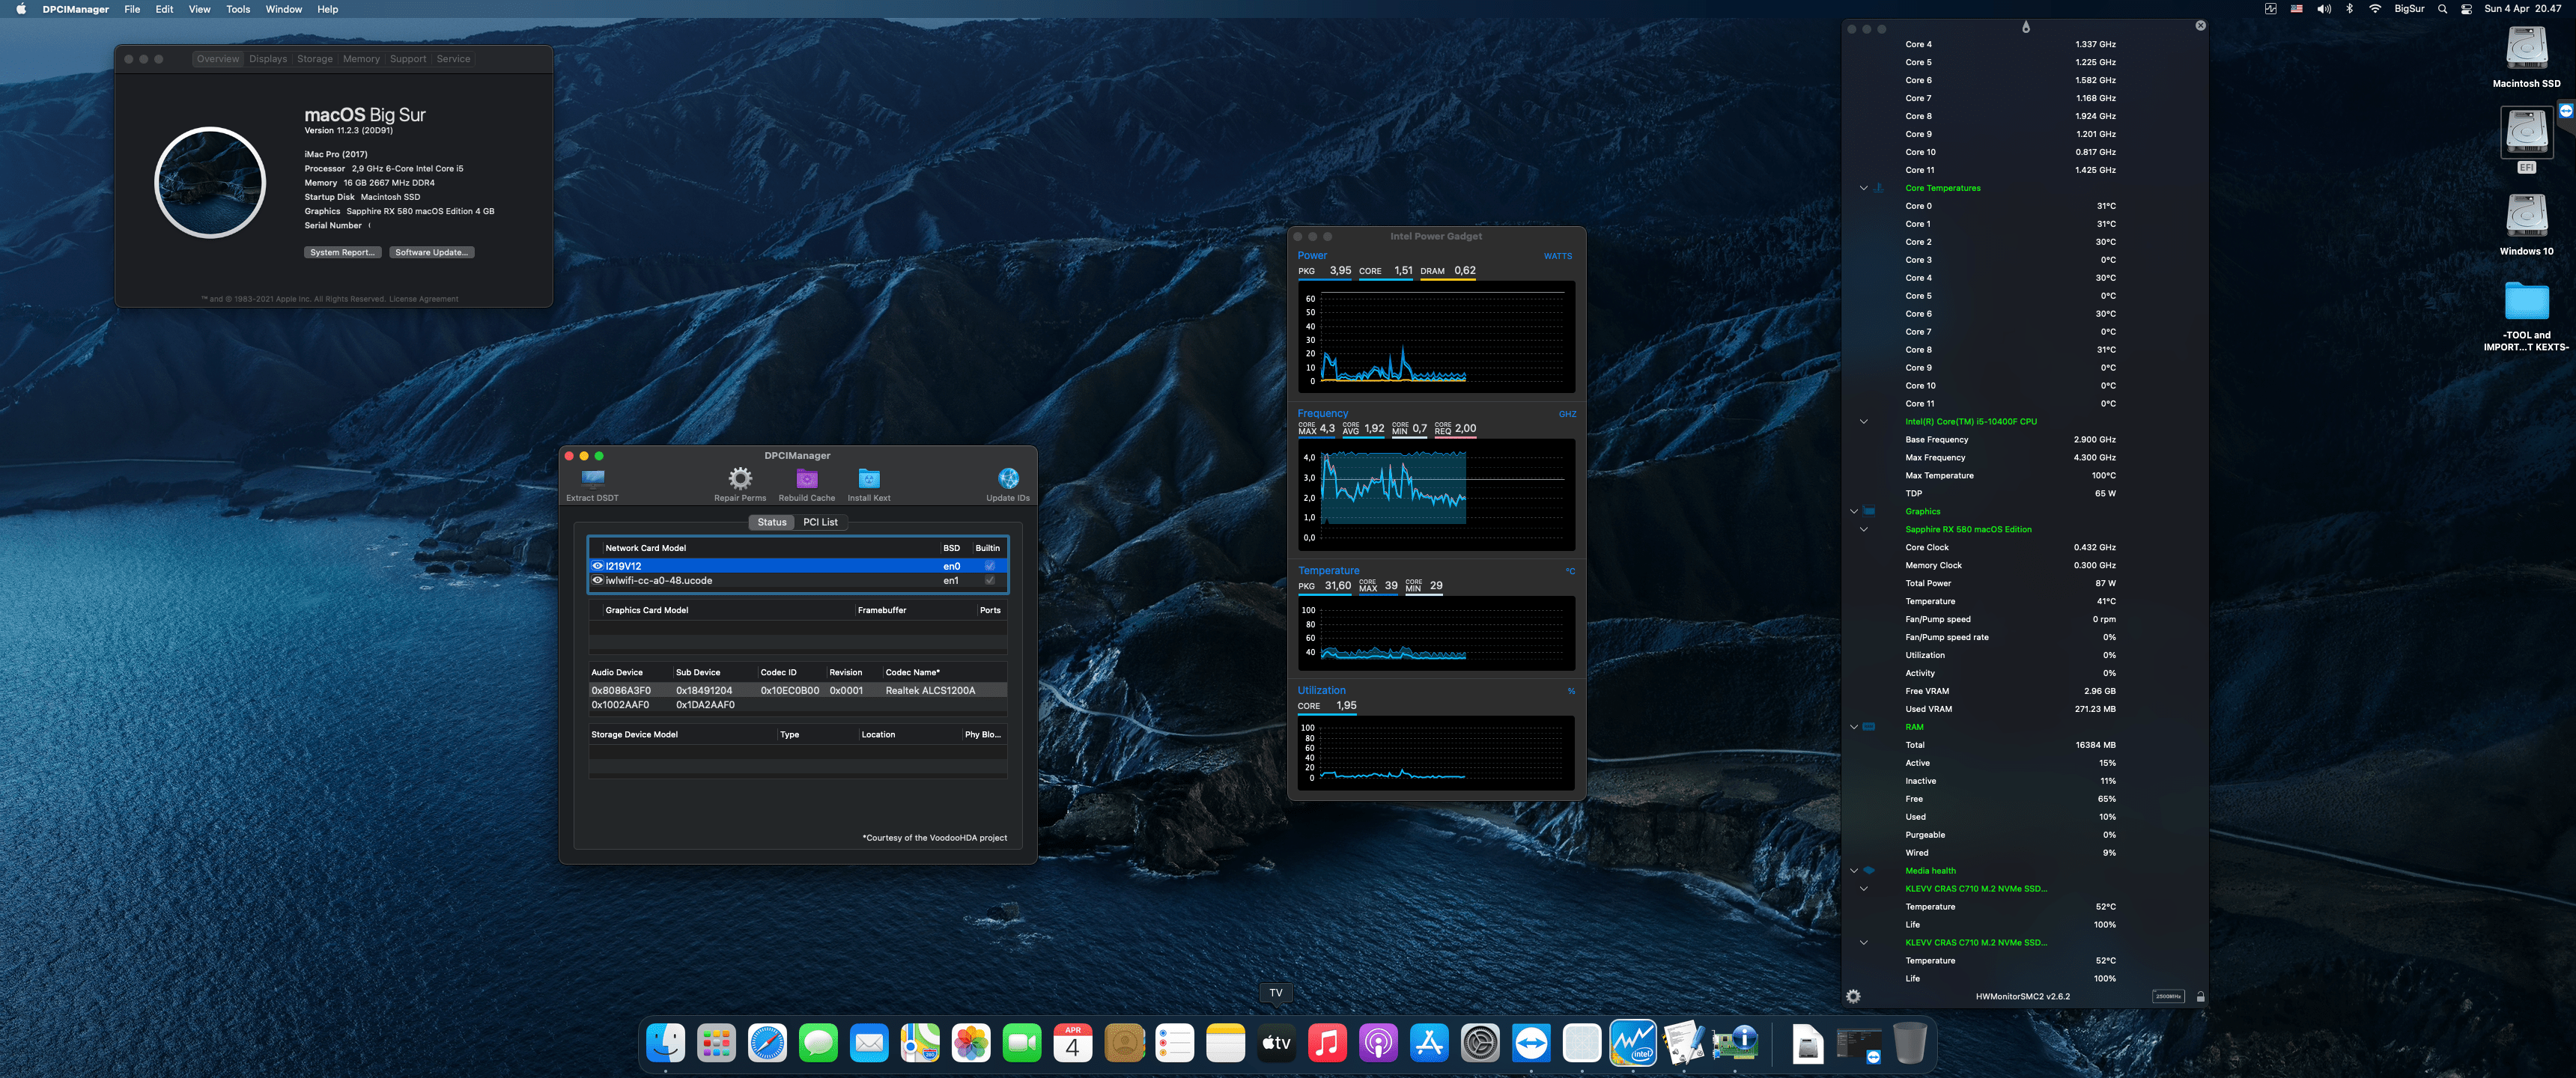Open the Service tab in About This Mac
The height and width of the screenshot is (1078, 2576).
453,59
